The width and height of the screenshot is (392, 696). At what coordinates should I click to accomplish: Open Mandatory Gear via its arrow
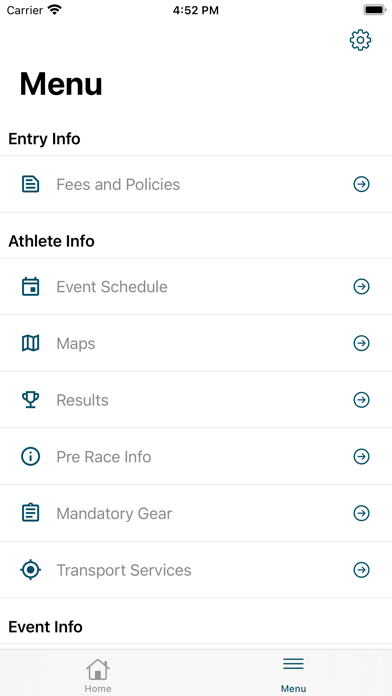[x=361, y=513]
